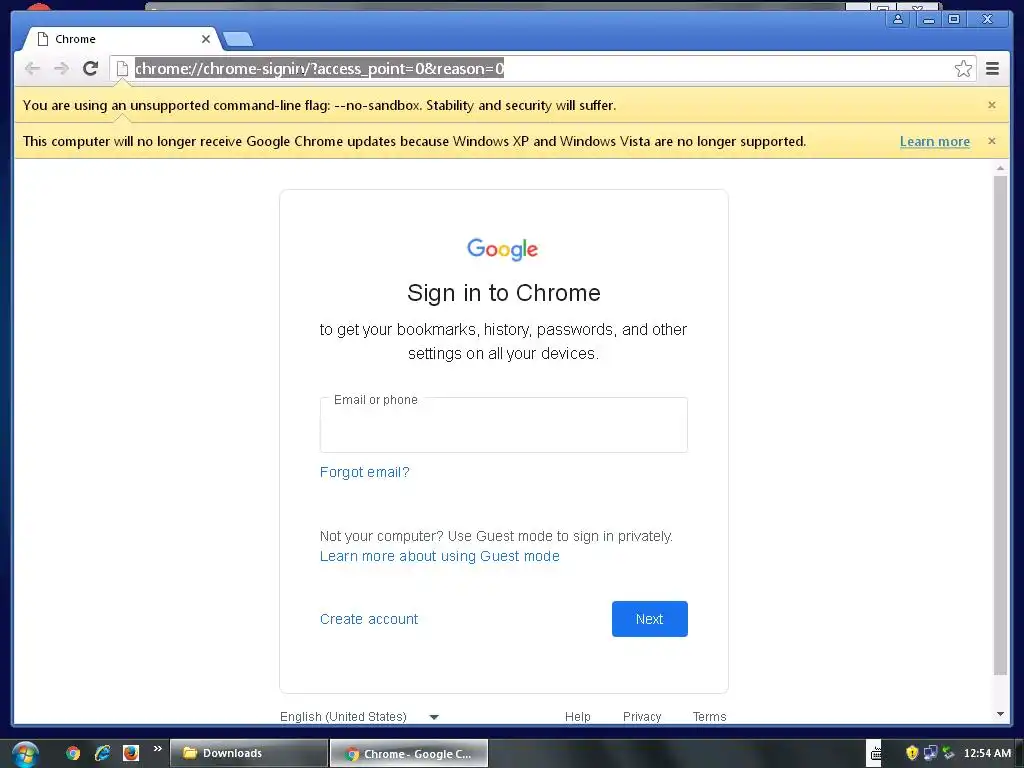This screenshot has height=768, width=1024.
Task: Open a new tab
Action: [238, 40]
